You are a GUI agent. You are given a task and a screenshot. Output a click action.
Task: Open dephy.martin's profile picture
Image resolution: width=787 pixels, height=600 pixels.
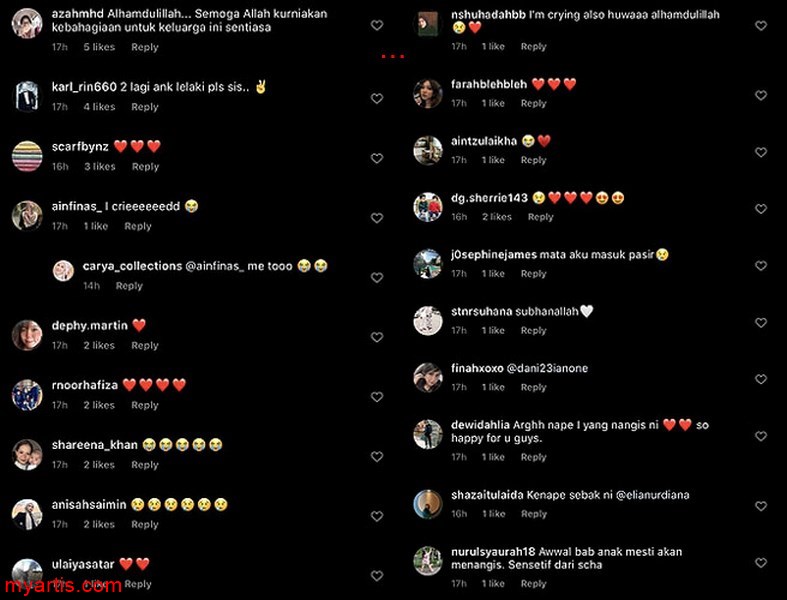tap(27, 335)
